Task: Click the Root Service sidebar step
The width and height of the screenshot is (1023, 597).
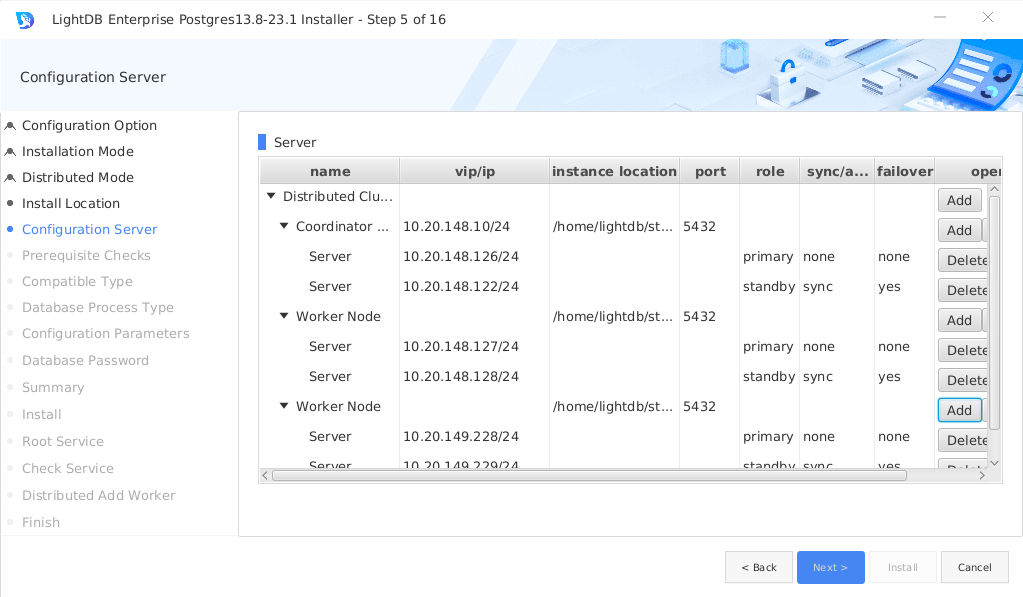Action: click(63, 442)
